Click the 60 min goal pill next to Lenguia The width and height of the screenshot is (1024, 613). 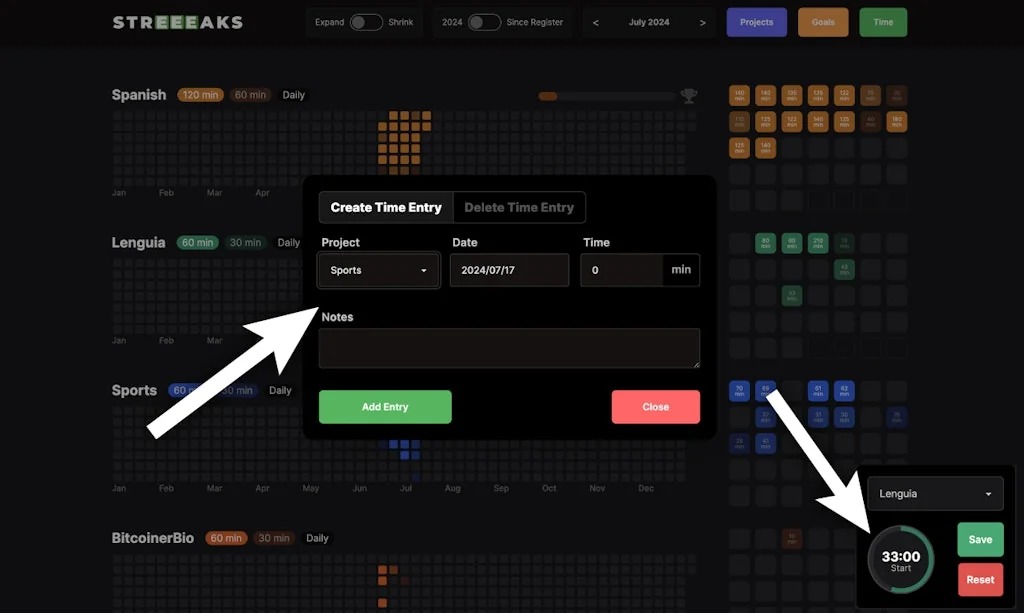[x=197, y=242]
